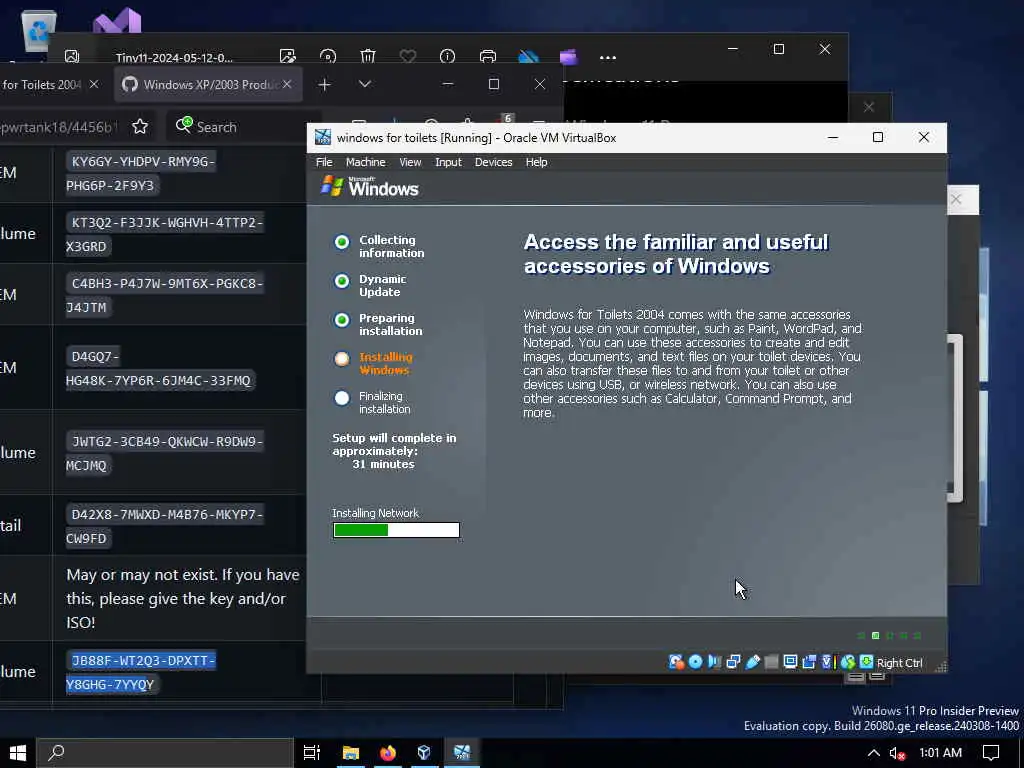
Task: Click the edit image icon in Photos
Action: (x=287, y=57)
